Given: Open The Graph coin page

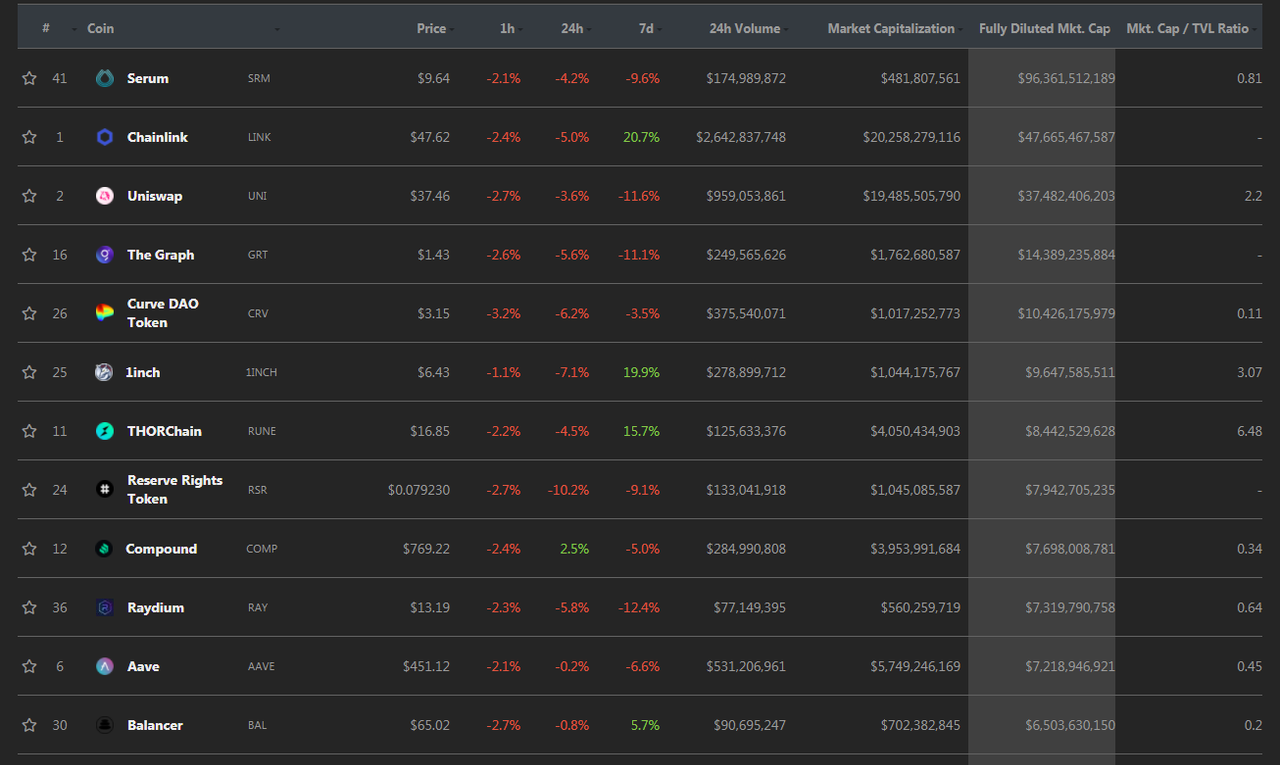Looking at the screenshot, I should (161, 255).
